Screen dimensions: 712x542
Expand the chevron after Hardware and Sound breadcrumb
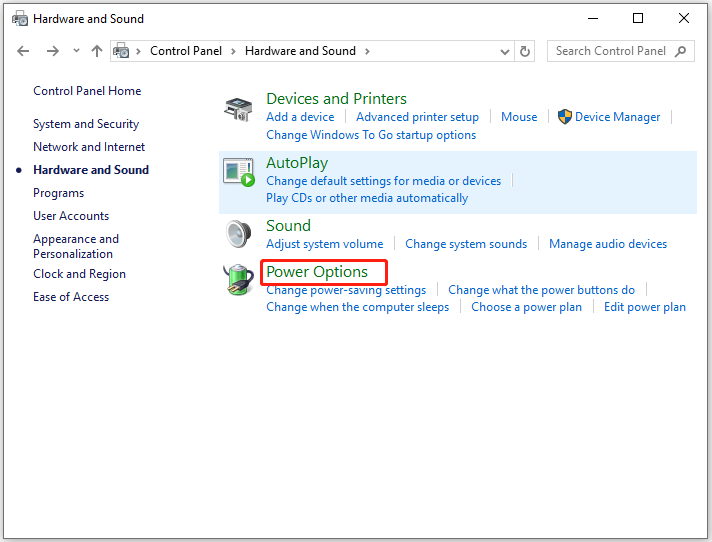coord(367,51)
